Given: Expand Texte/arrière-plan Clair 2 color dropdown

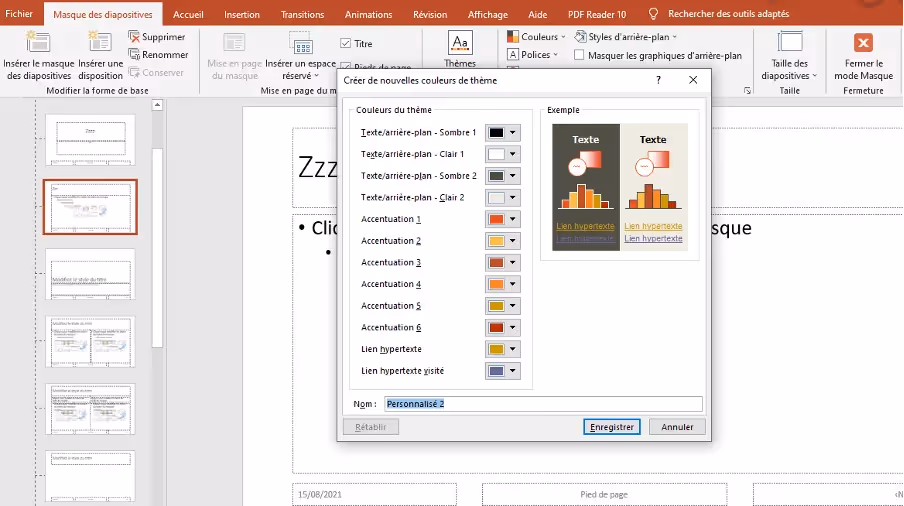Looking at the screenshot, I should pyautogui.click(x=513, y=198).
